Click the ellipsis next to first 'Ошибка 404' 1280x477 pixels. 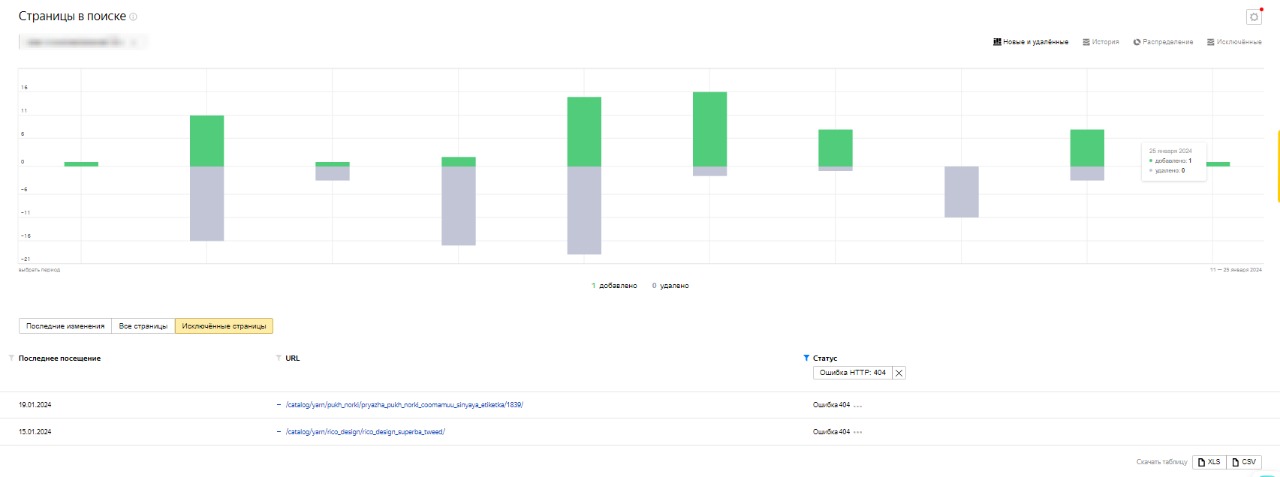pyautogui.click(x=858, y=405)
